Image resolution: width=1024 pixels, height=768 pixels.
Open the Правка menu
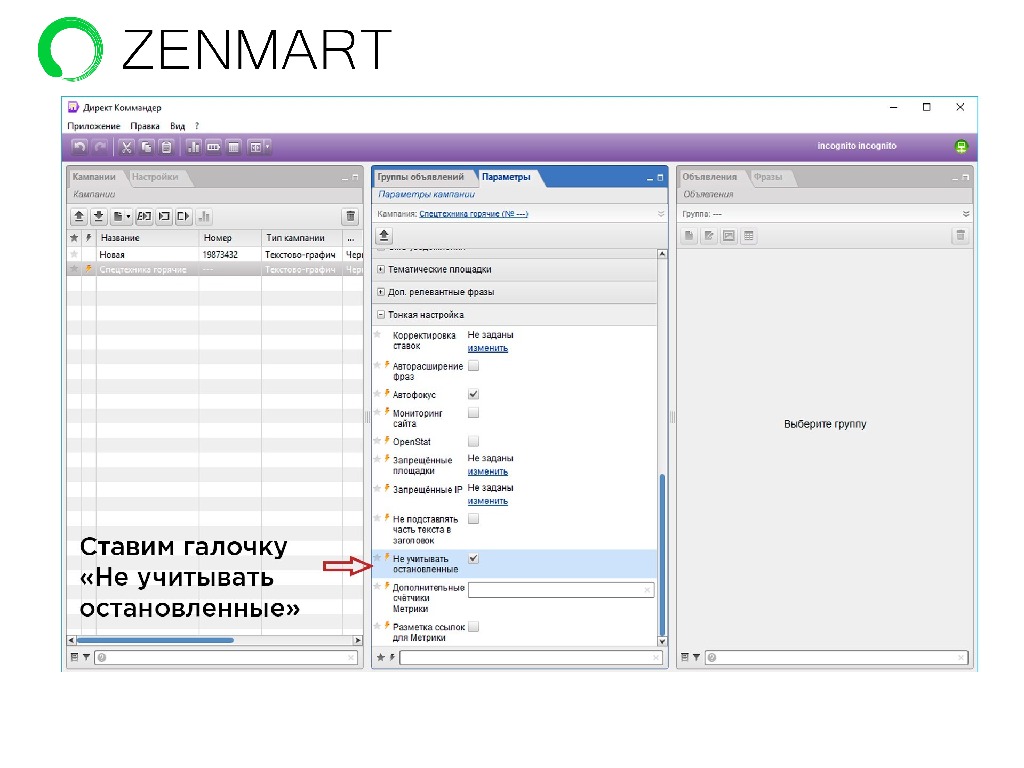[144, 126]
